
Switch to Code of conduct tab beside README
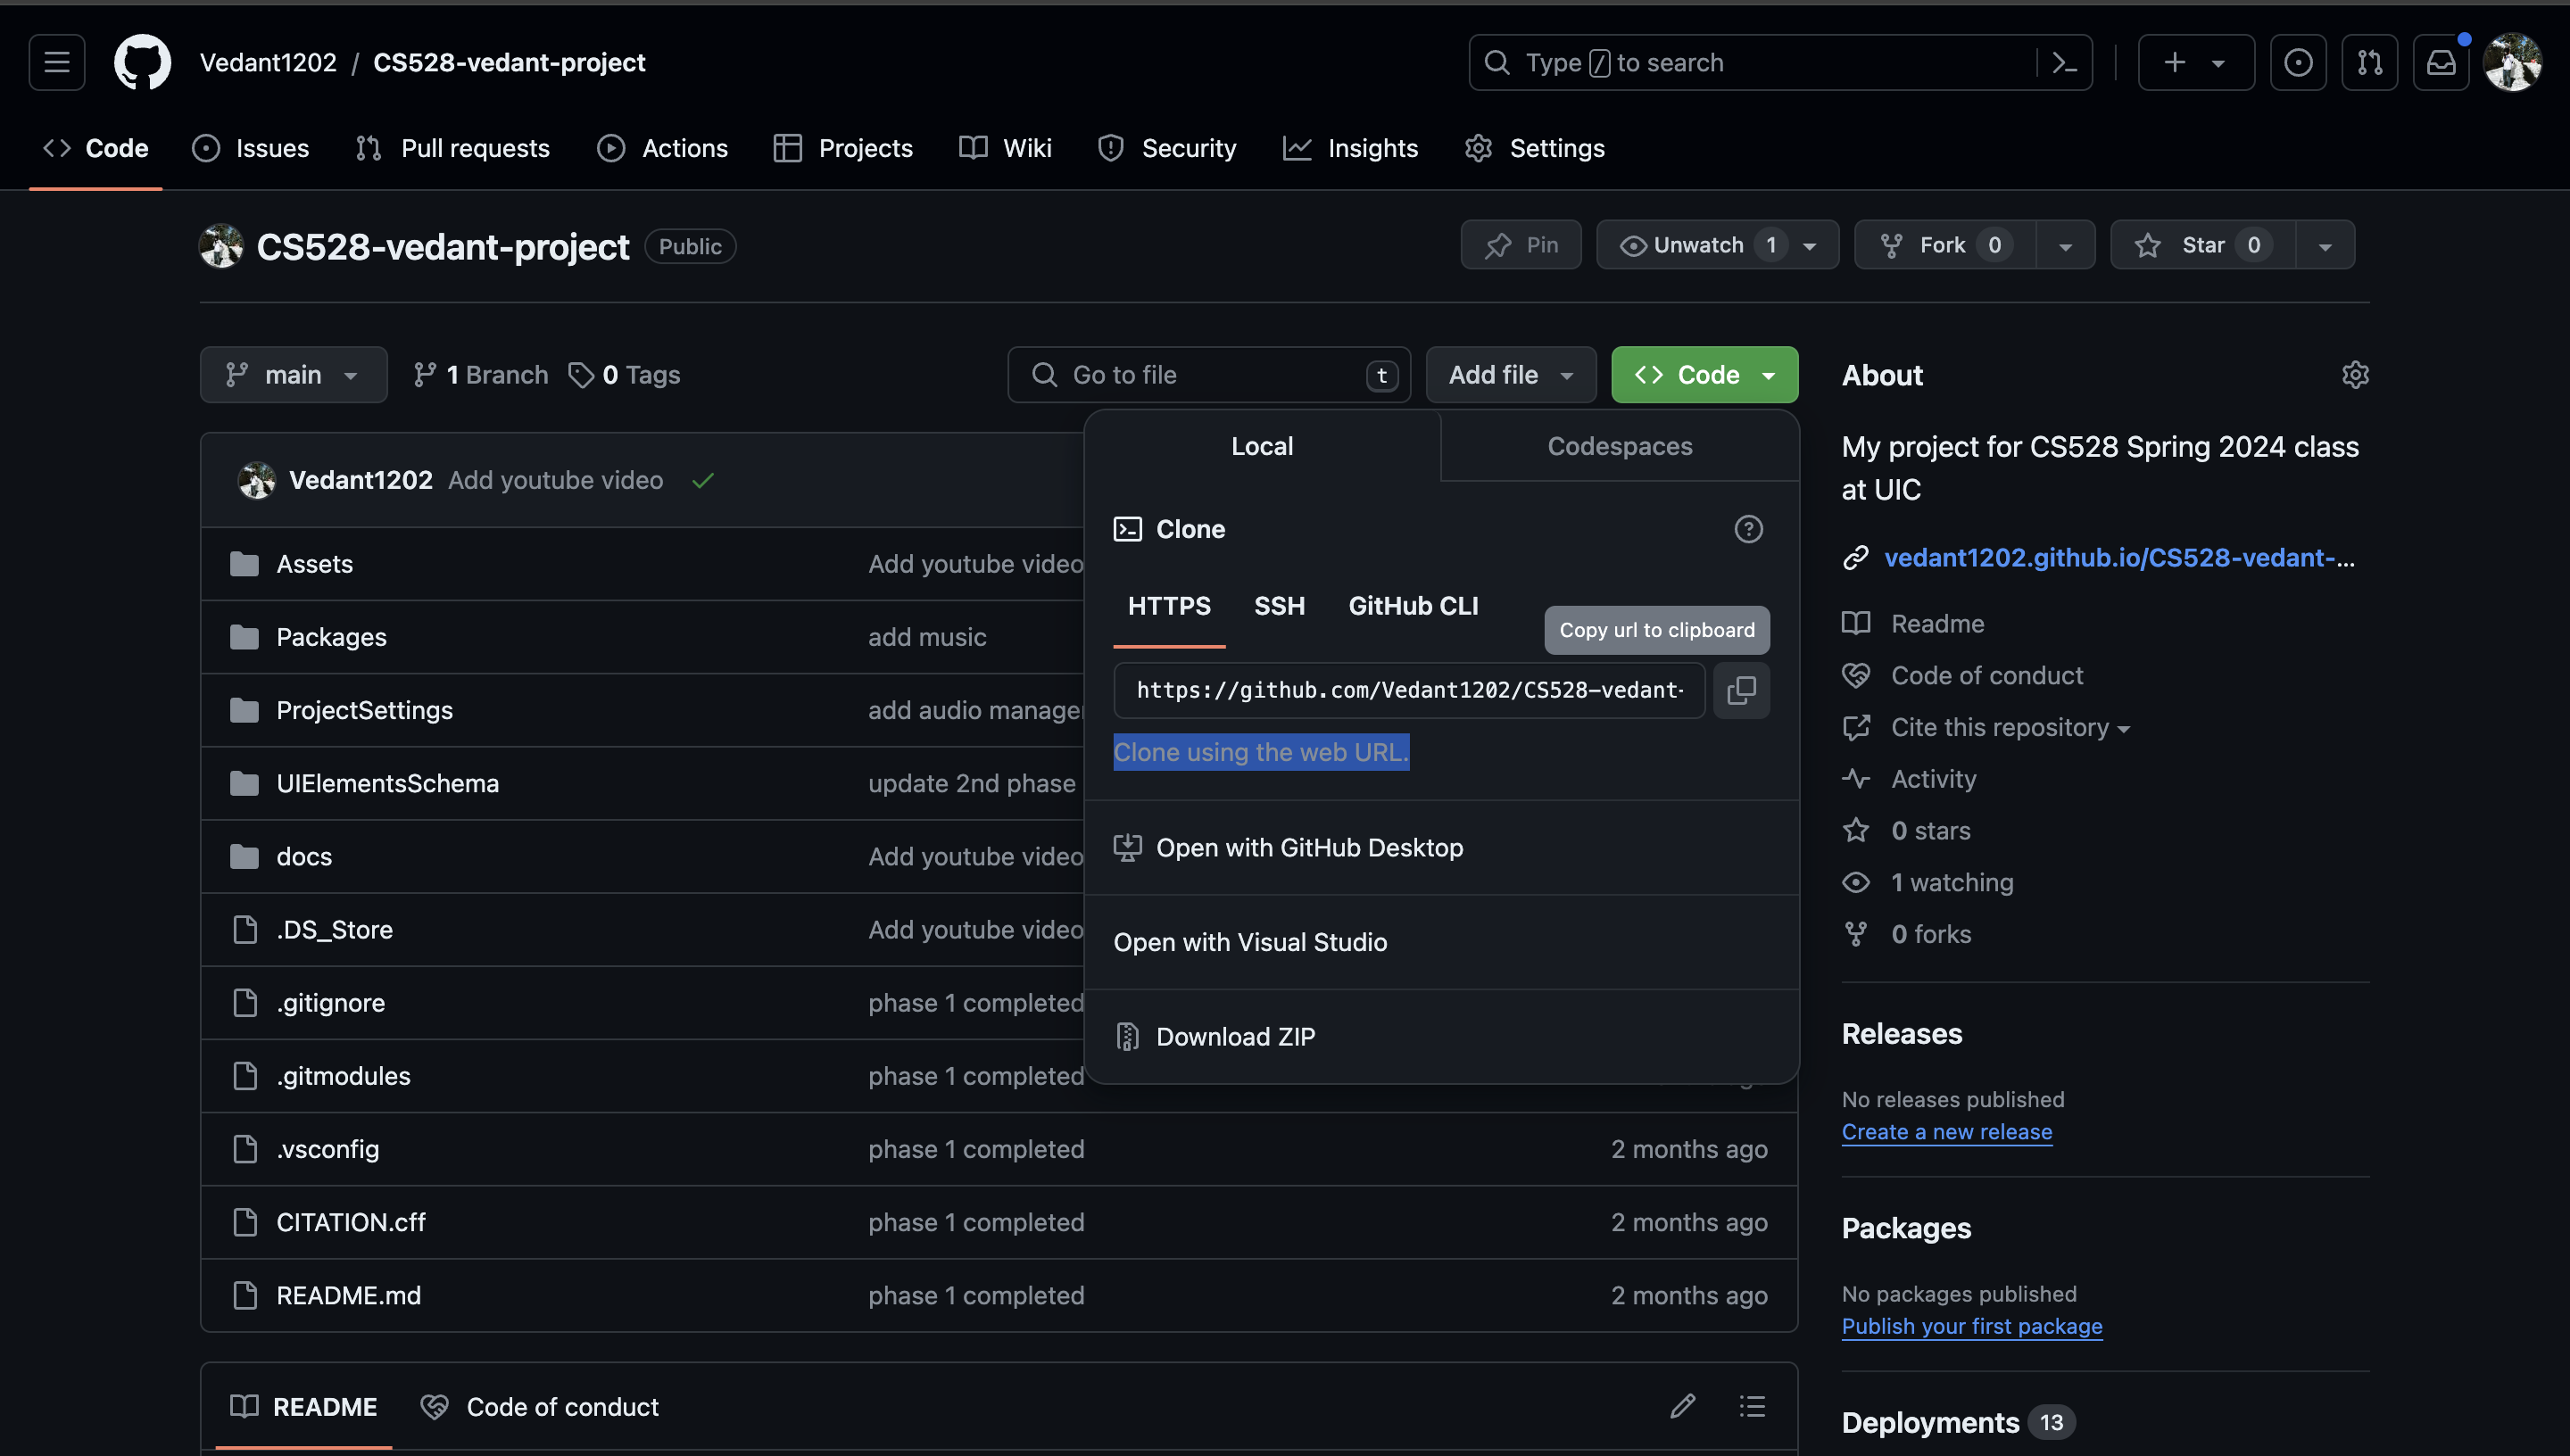click(540, 1406)
